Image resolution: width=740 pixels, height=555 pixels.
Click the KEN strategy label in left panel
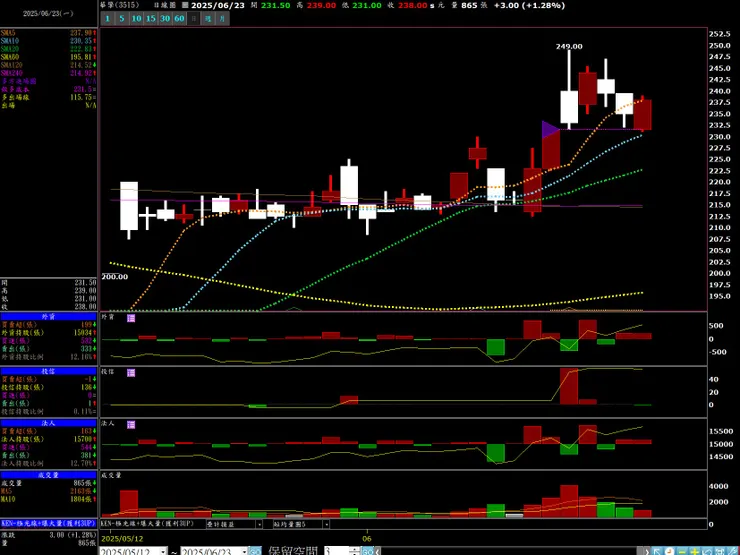(49, 523)
